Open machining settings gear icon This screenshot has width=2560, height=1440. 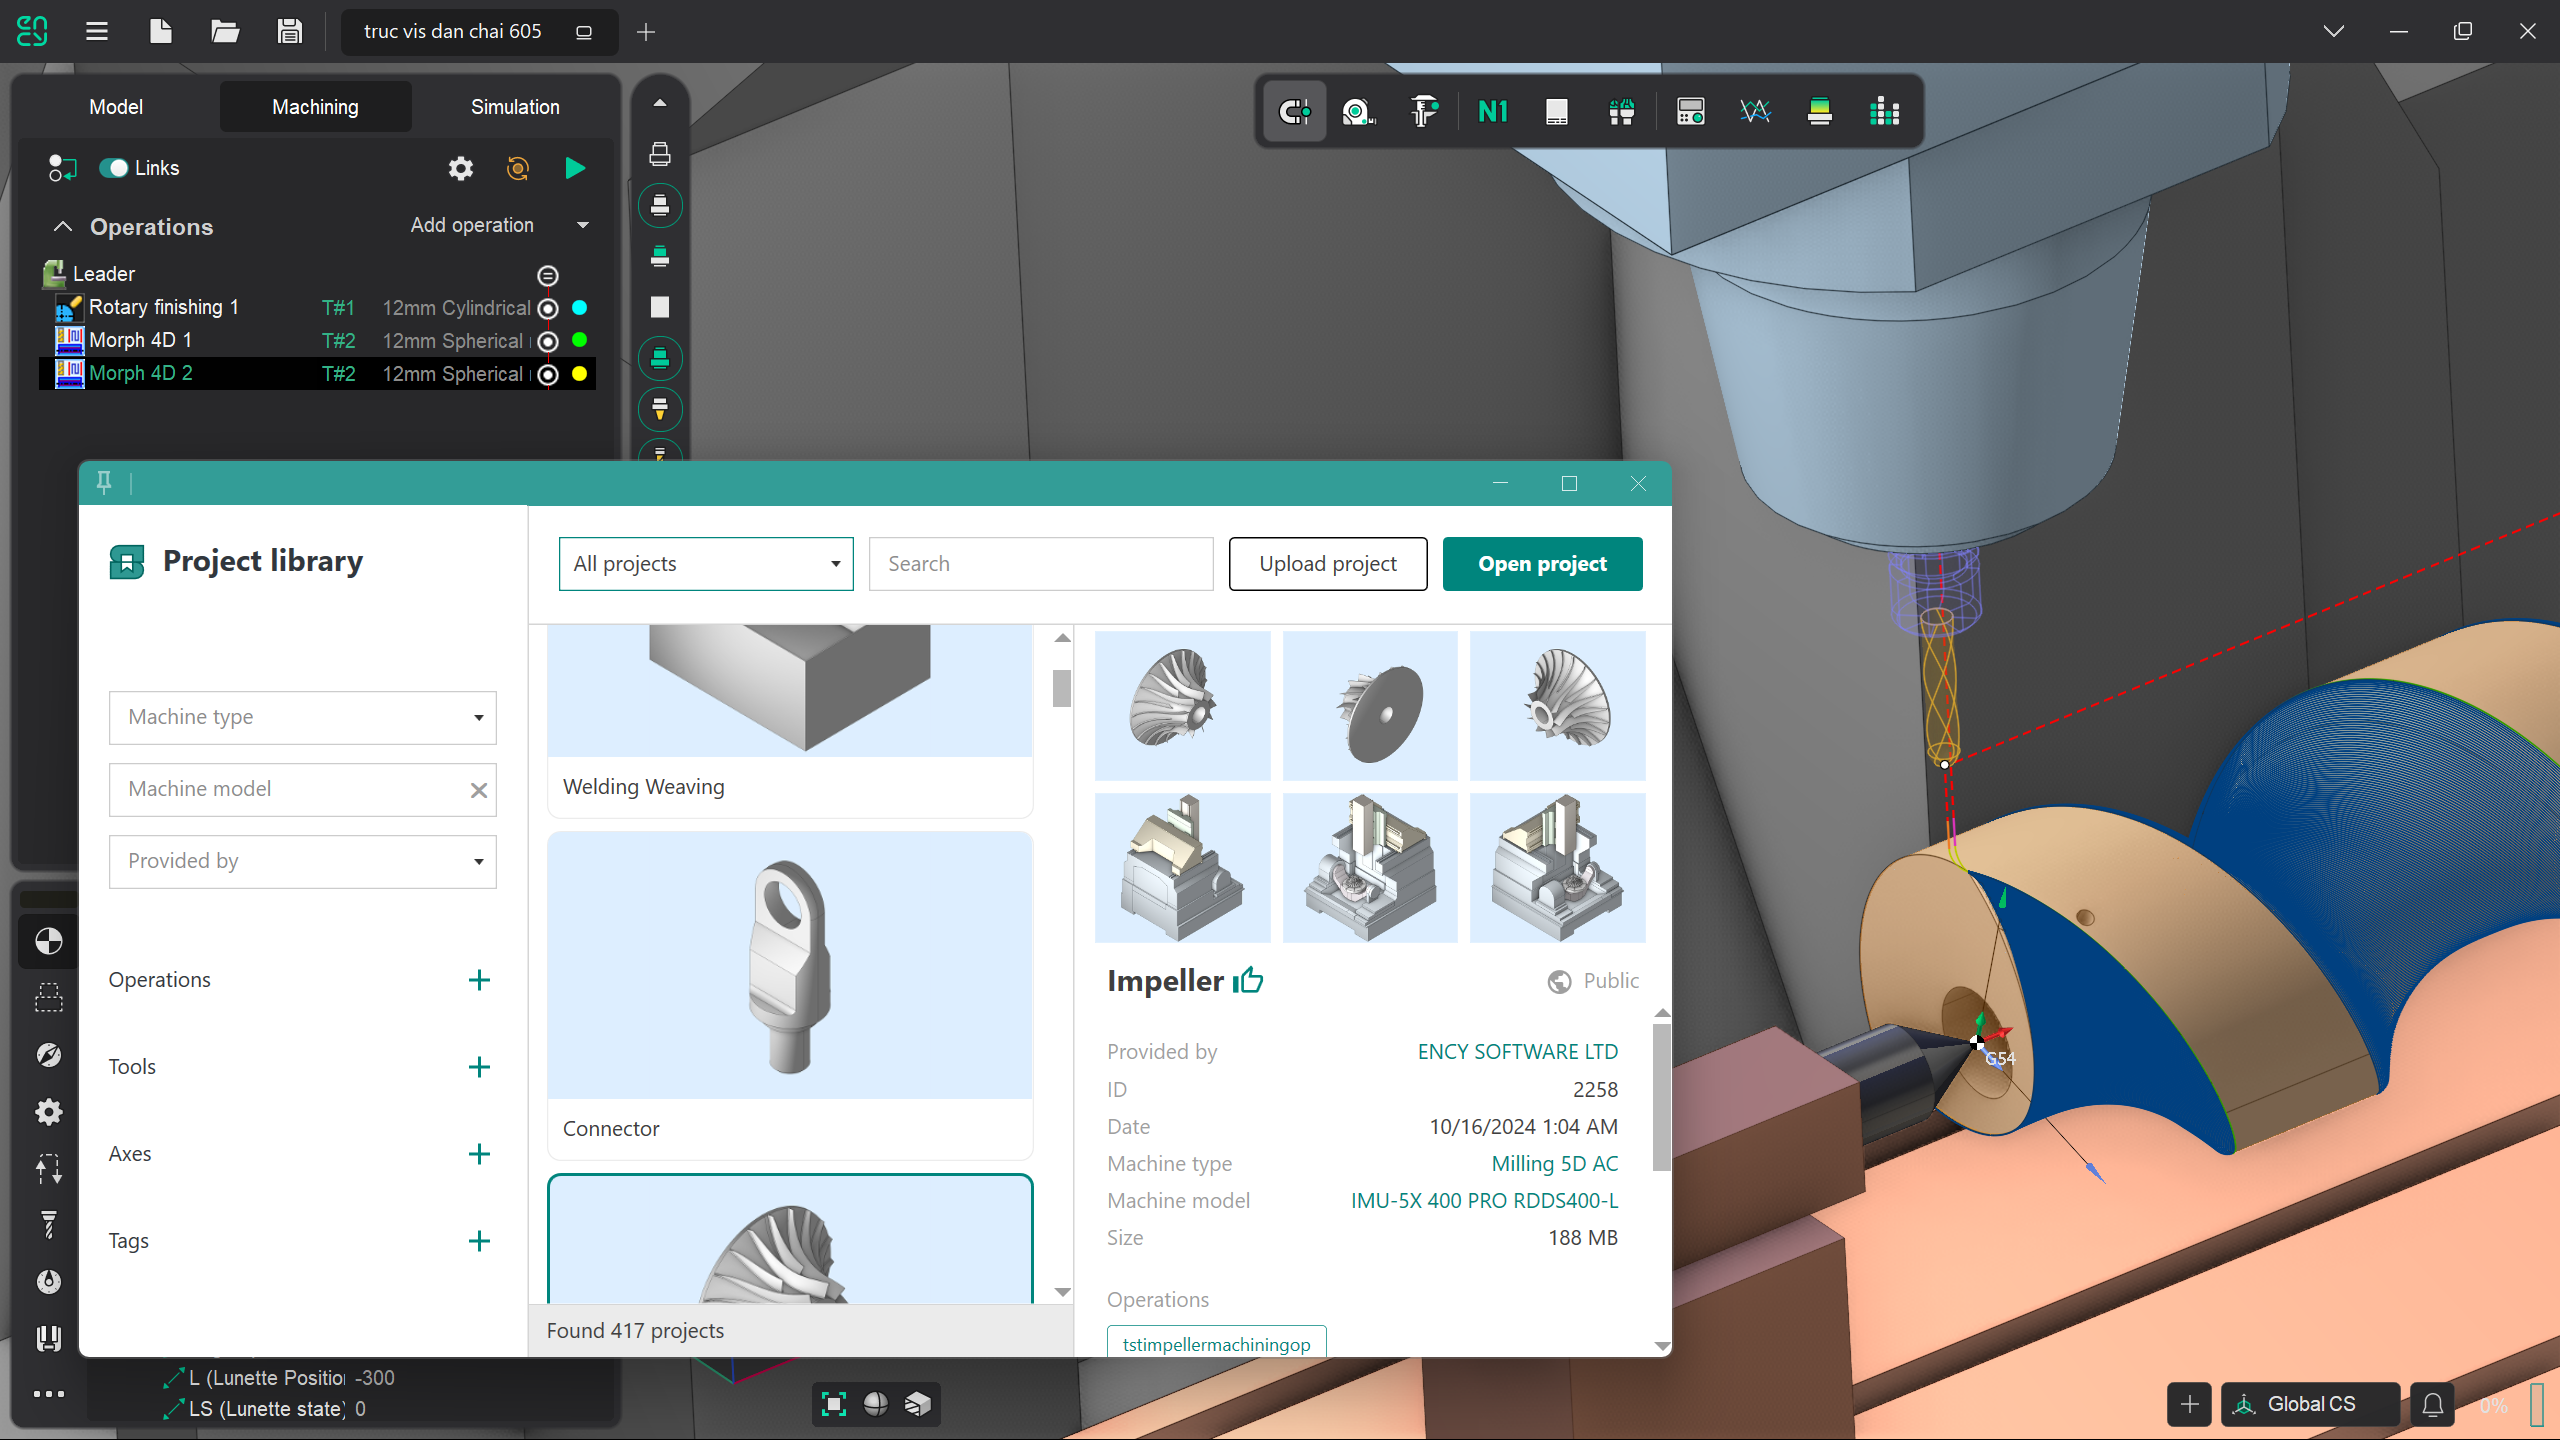pyautogui.click(x=460, y=168)
